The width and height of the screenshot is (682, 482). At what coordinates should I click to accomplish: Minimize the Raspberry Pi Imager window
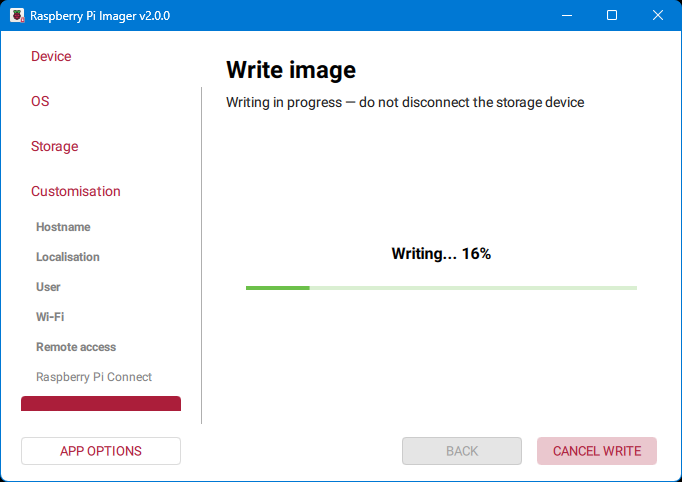(567, 16)
